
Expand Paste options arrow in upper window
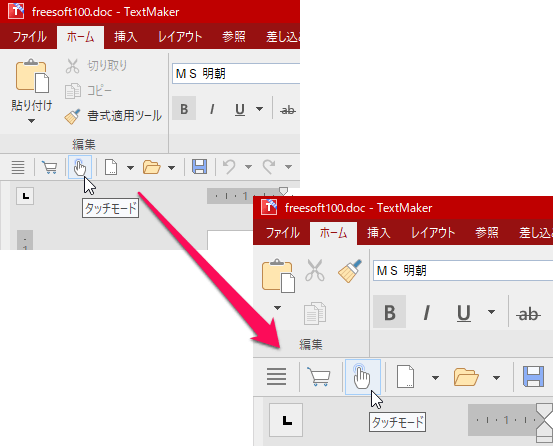click(31, 121)
